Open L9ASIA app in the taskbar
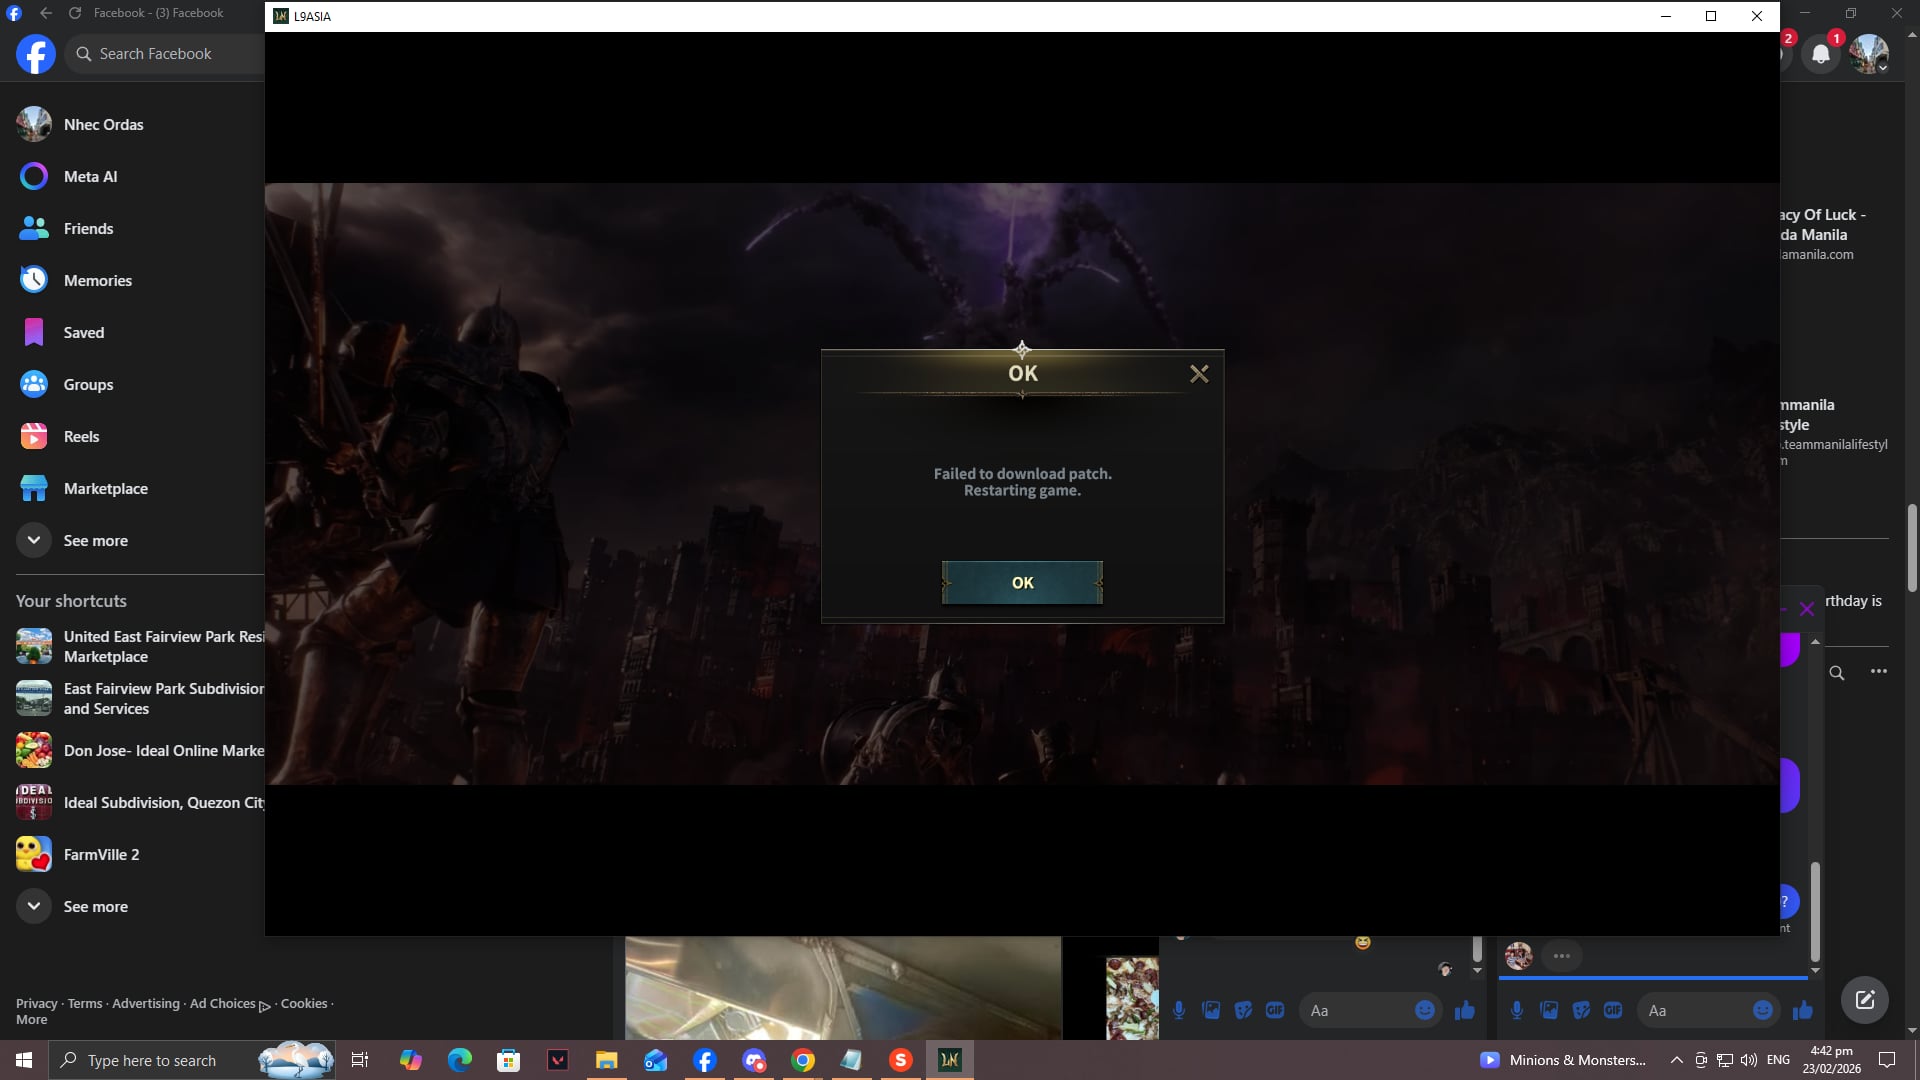The width and height of the screenshot is (1920, 1080). tap(949, 1060)
